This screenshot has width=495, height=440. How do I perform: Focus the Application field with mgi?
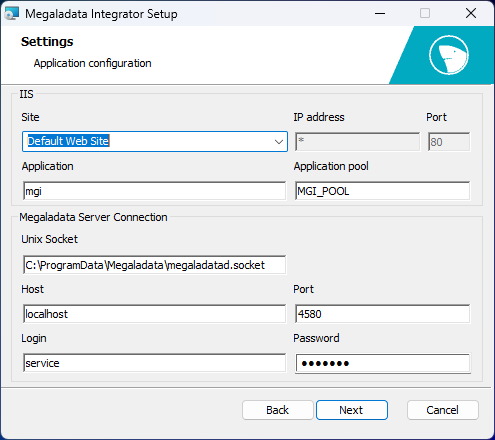[x=154, y=191]
